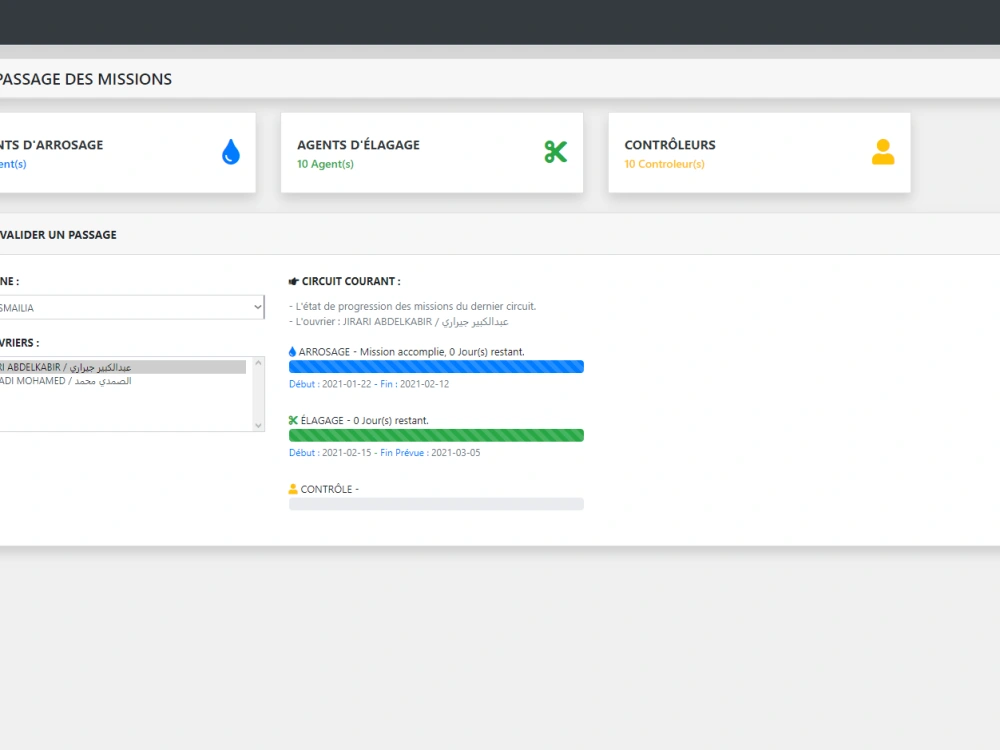Click the état de progression description line
Viewport: 1000px width, 750px height.
[x=413, y=306]
